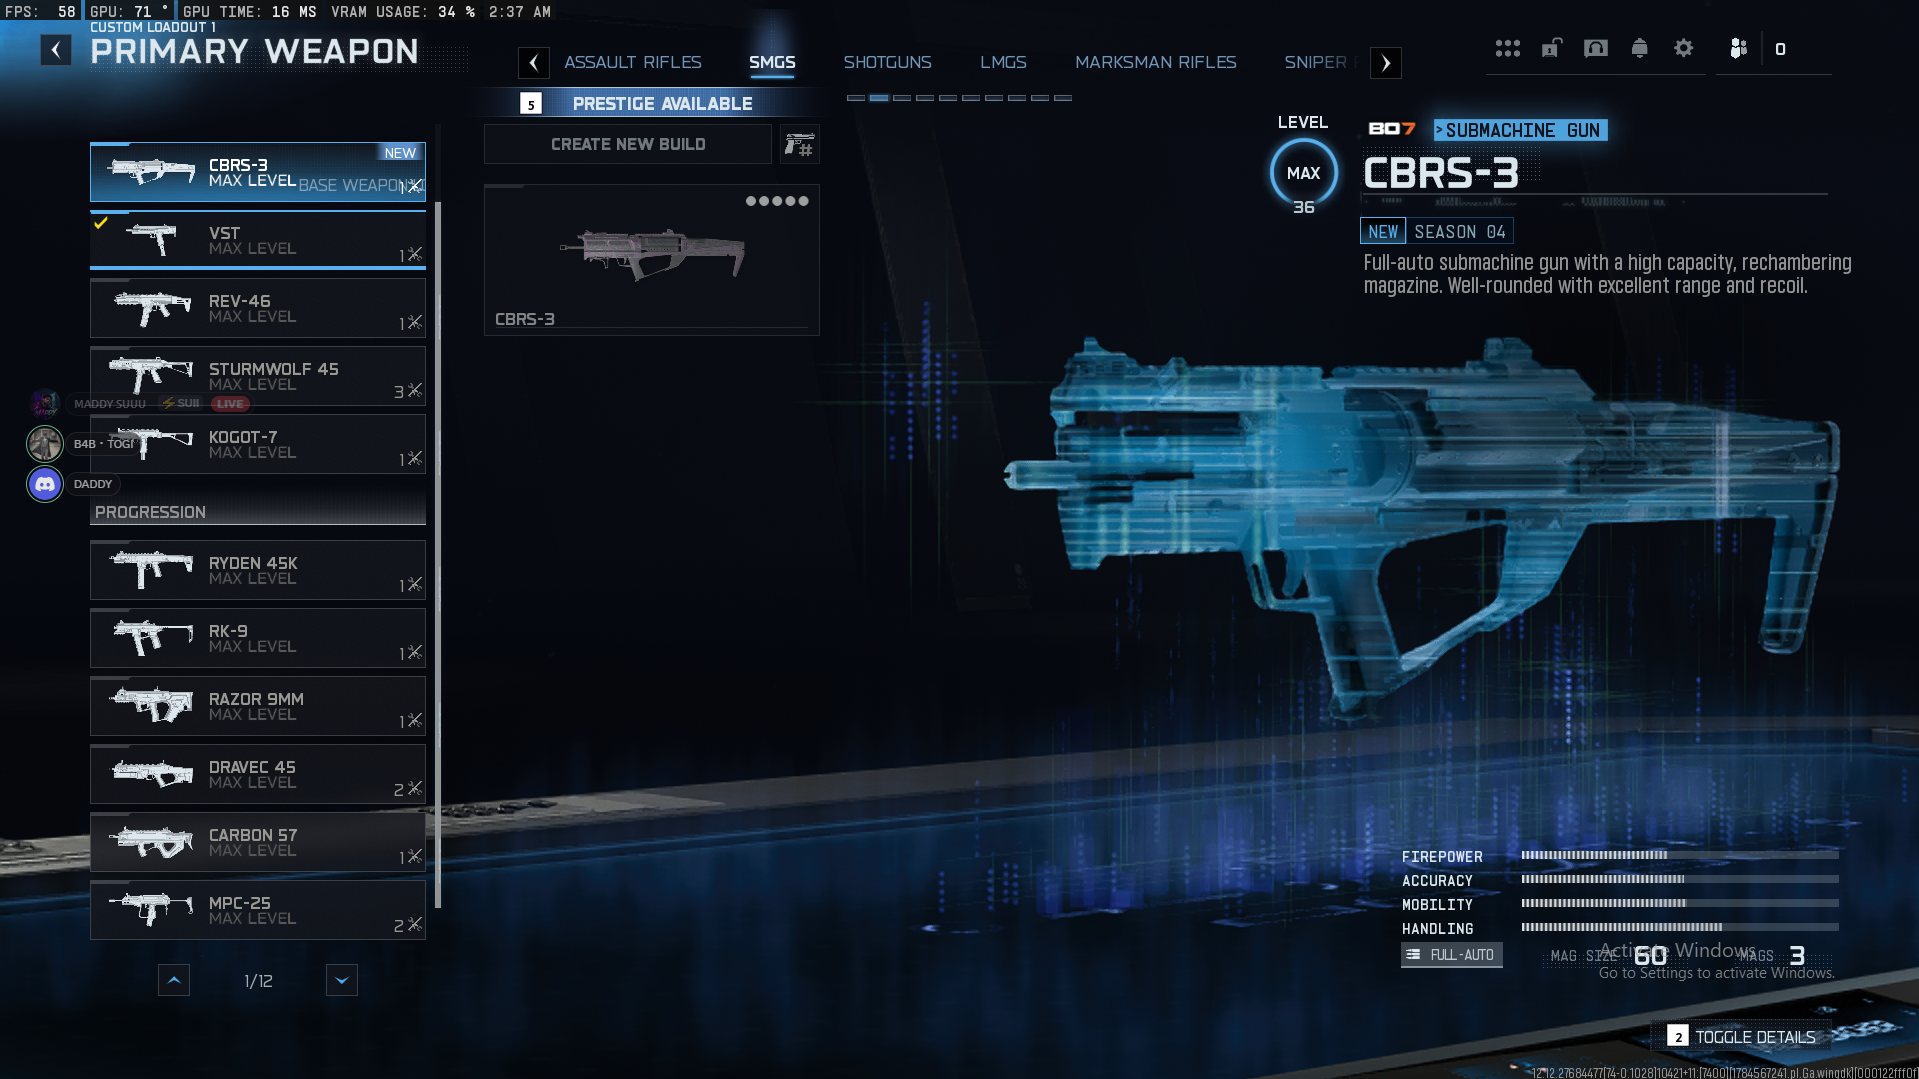
Task: Open the apps grid menu icon
Action: [1507, 48]
